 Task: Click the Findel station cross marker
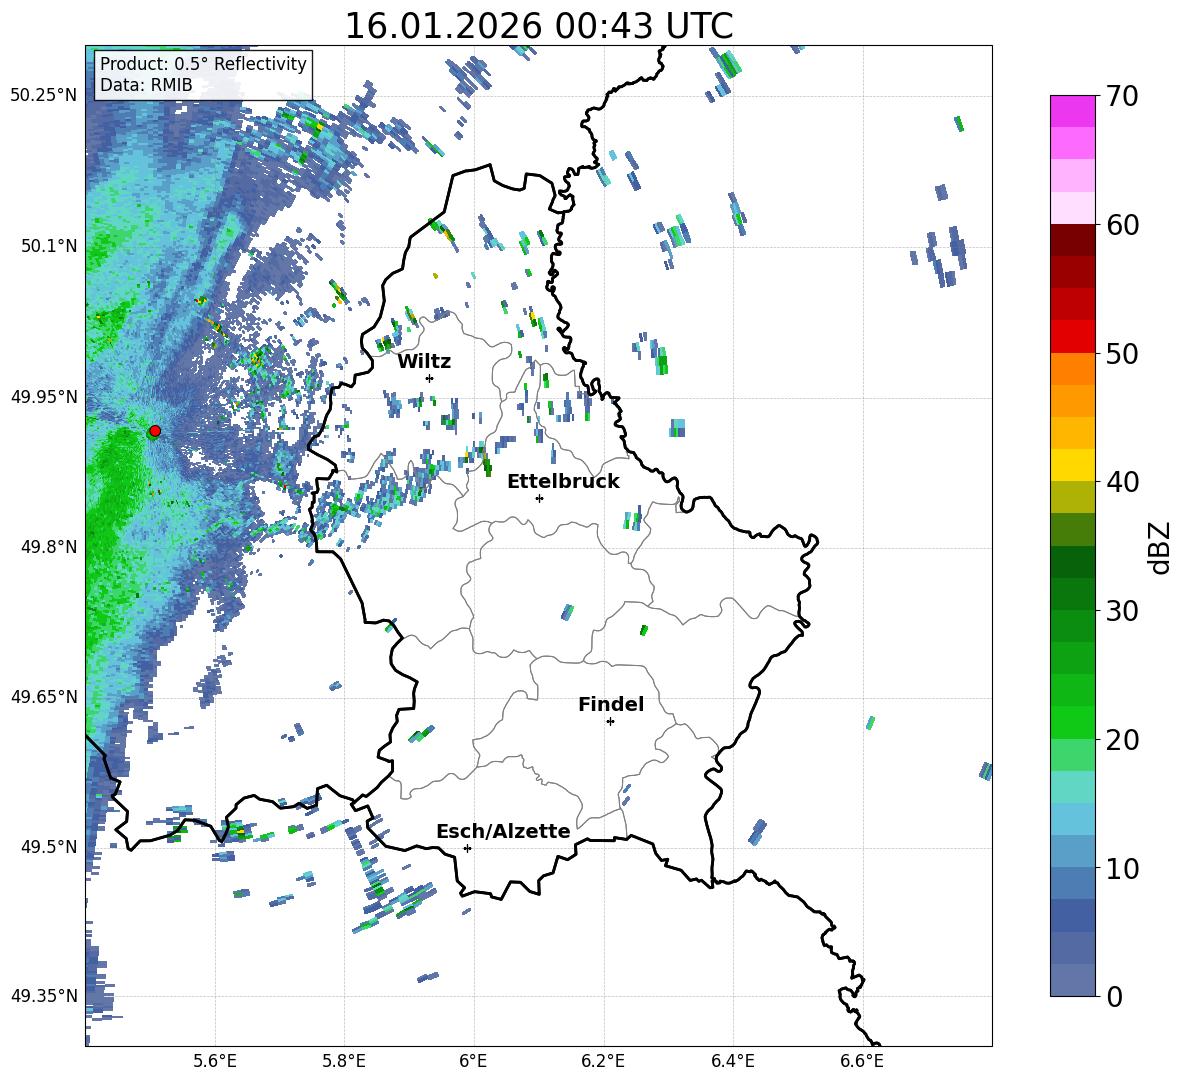[x=610, y=722]
